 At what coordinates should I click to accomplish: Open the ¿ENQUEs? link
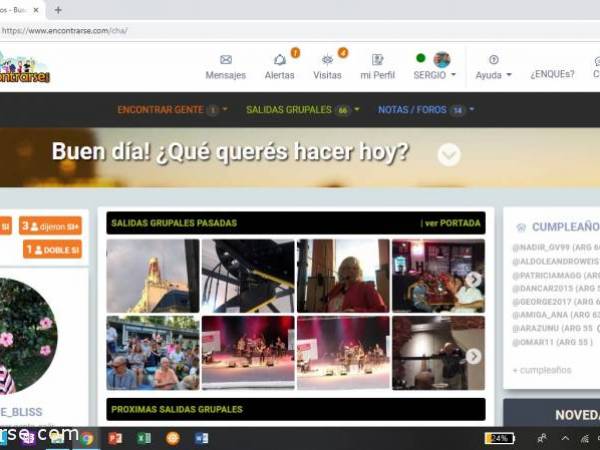552,75
